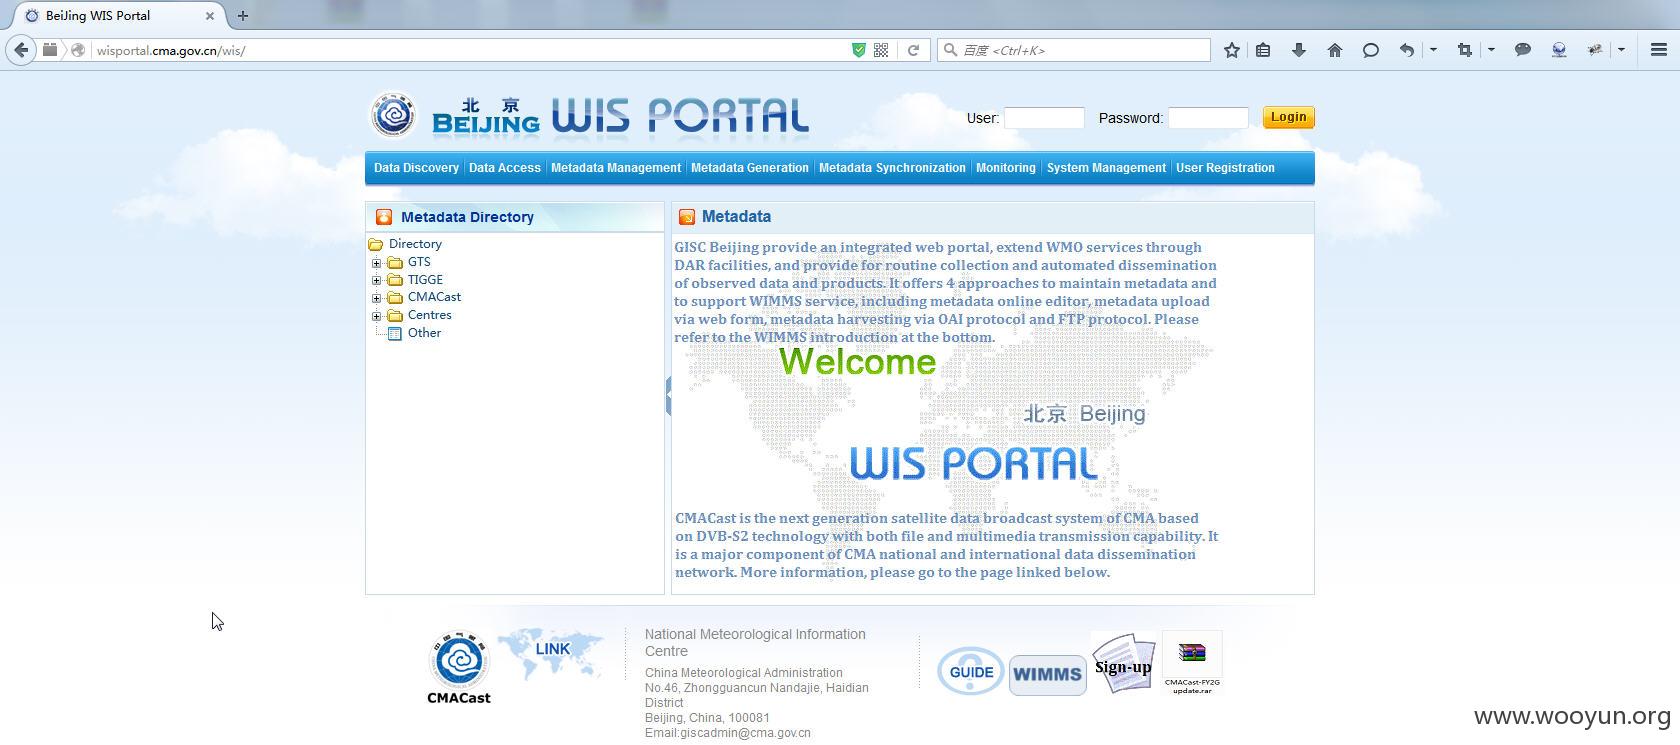Click the crop screenshot toolbar icon
This screenshot has height=745, width=1680.
click(x=1465, y=50)
